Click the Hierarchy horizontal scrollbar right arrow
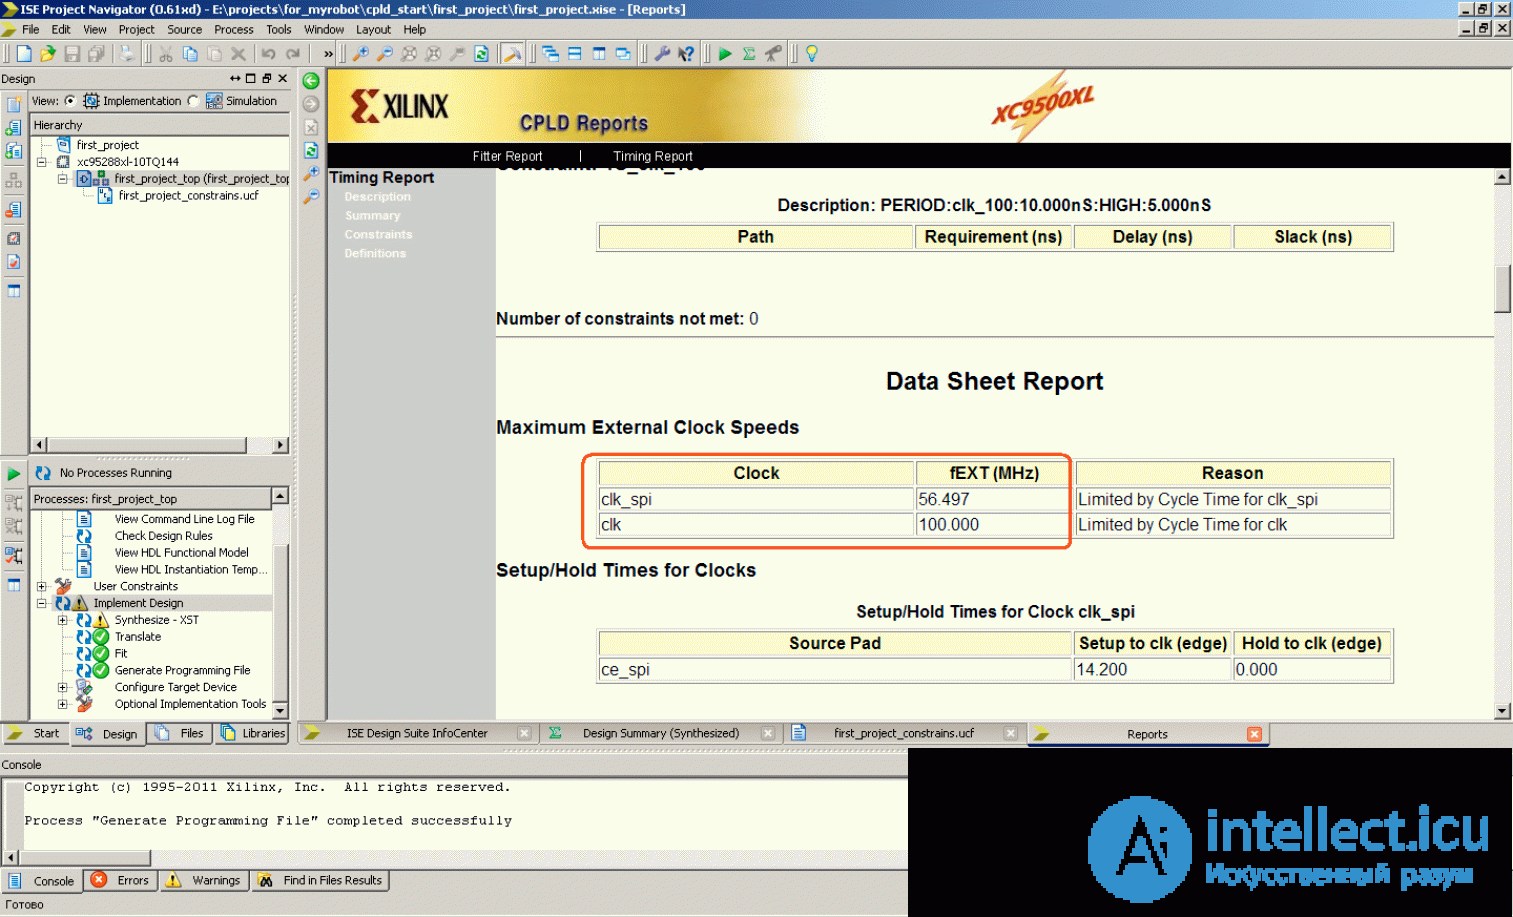 tap(280, 445)
